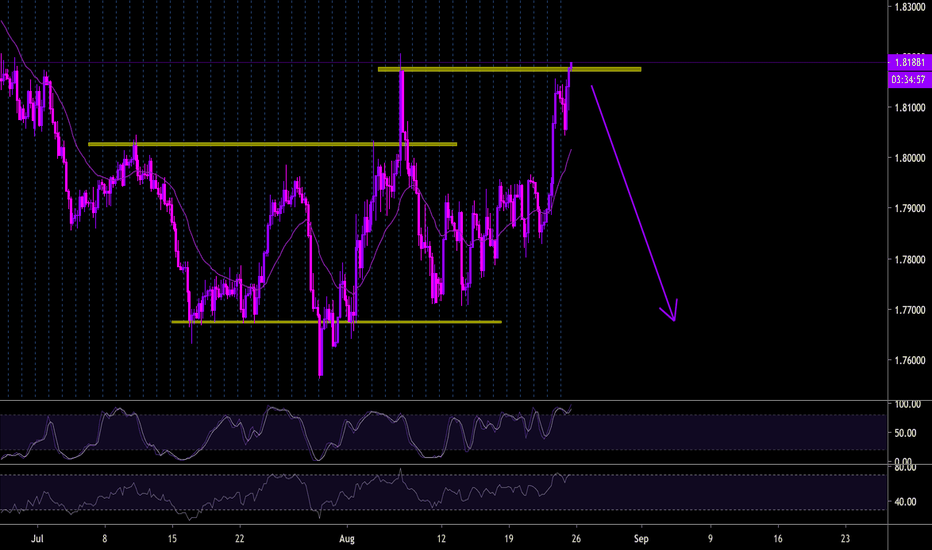Click the candle countdown timer 03:34:57
This screenshot has height=550, width=932.
click(909, 80)
